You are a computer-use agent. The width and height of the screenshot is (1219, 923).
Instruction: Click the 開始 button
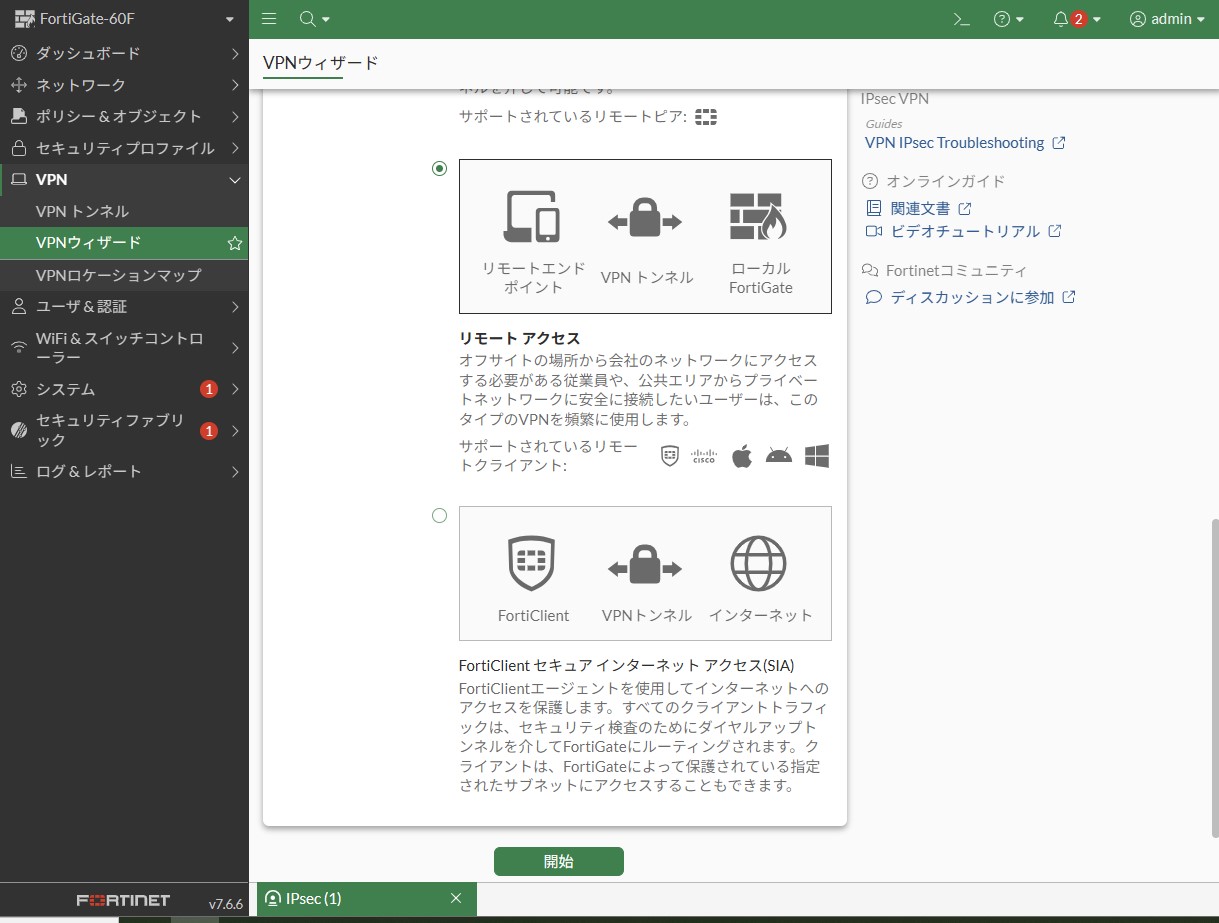coord(558,861)
